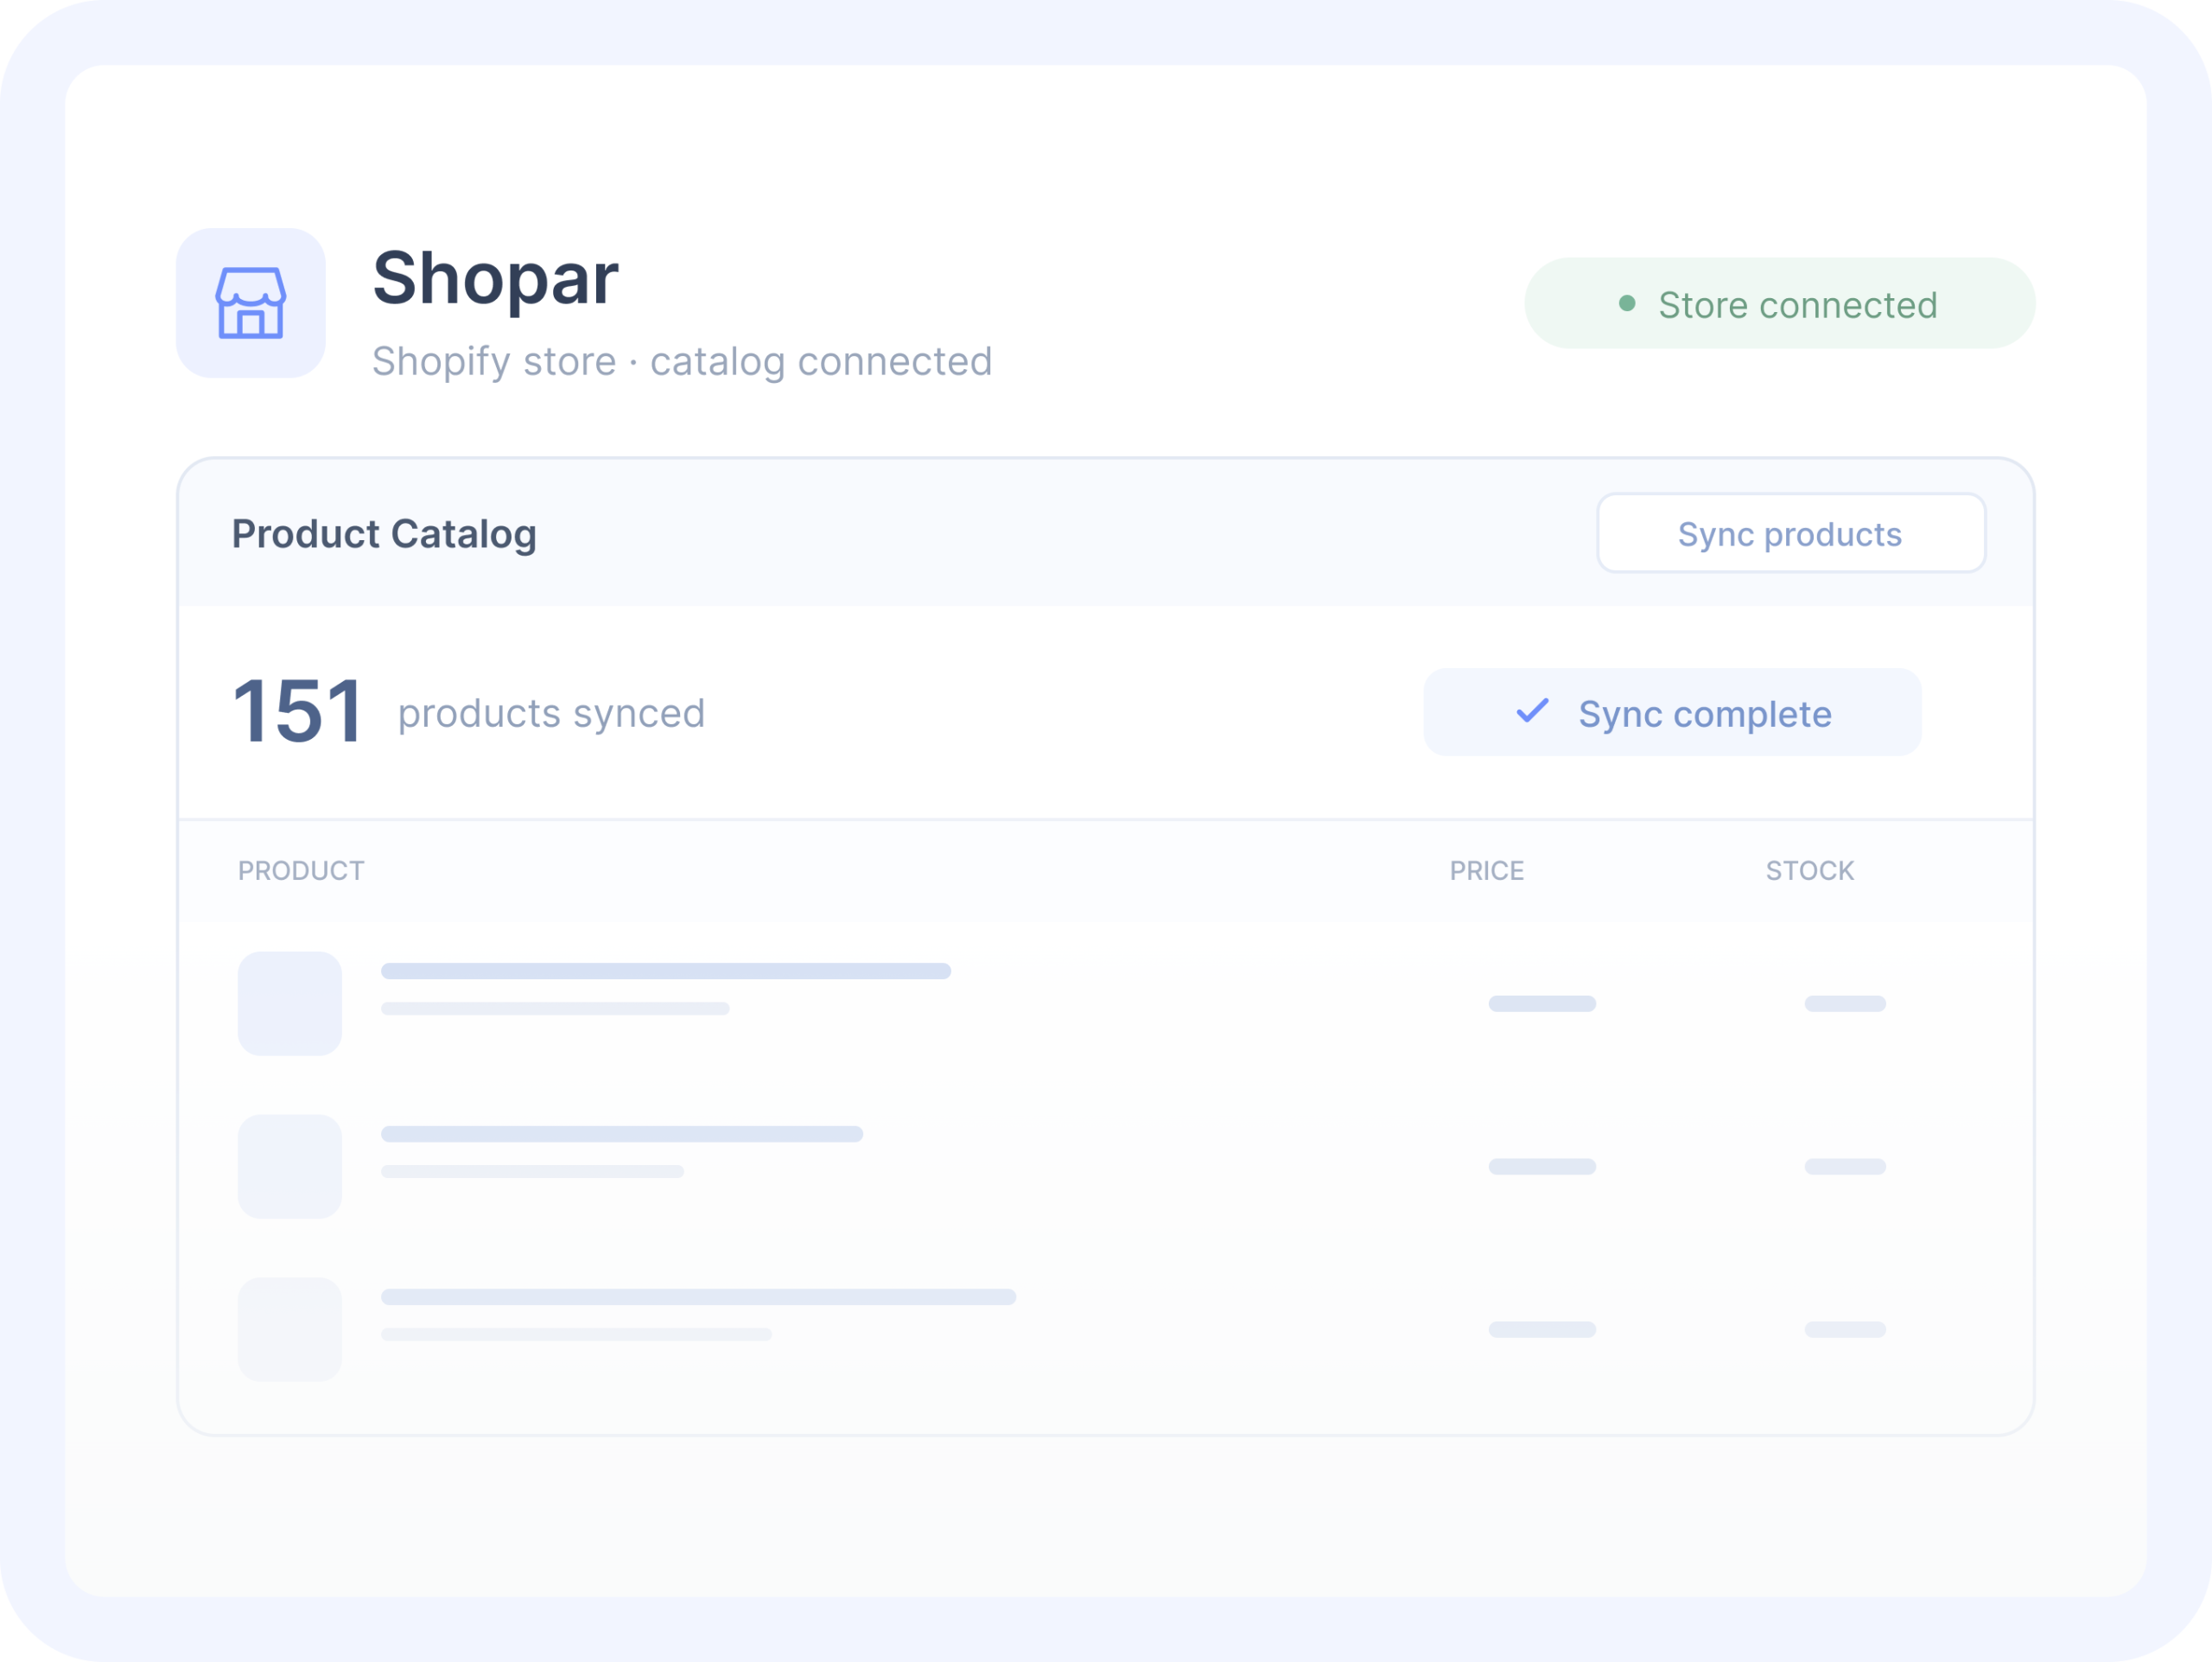Click the Sync complete indicator
Image resolution: width=2212 pixels, height=1662 pixels.
[1672, 712]
